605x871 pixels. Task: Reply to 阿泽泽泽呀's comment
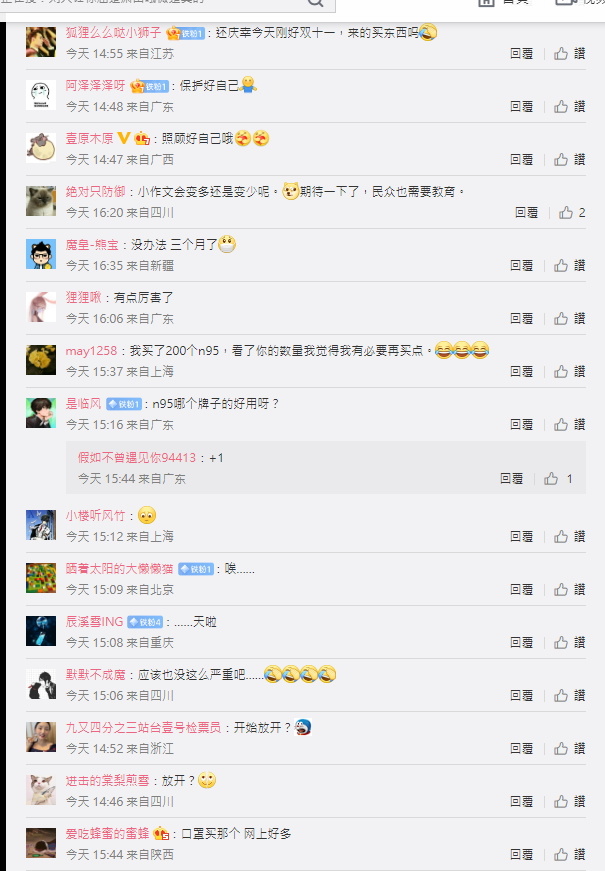coord(521,106)
